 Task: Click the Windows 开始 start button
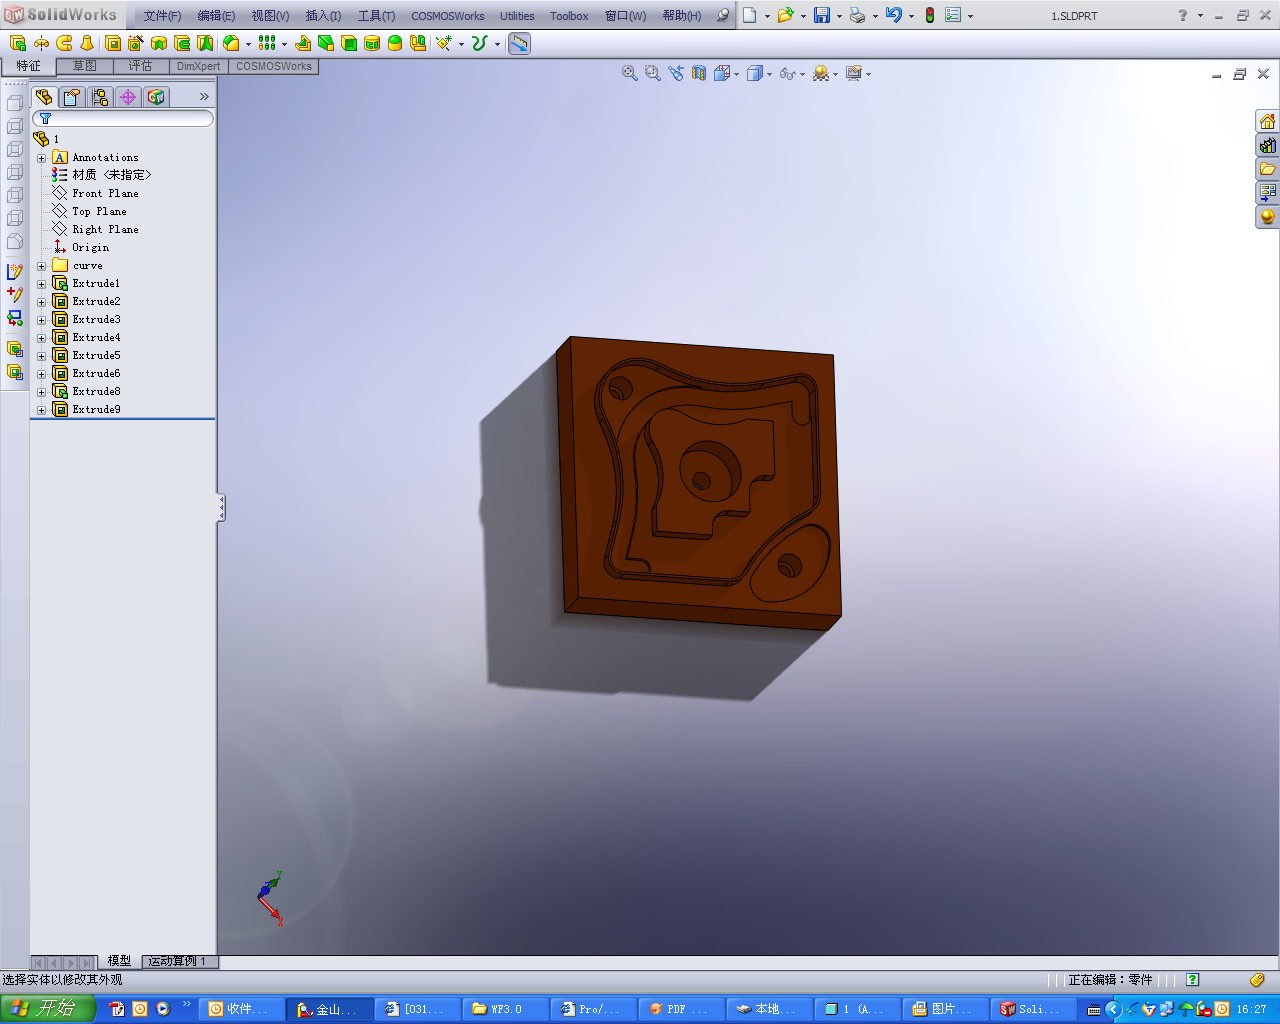[x=48, y=1008]
